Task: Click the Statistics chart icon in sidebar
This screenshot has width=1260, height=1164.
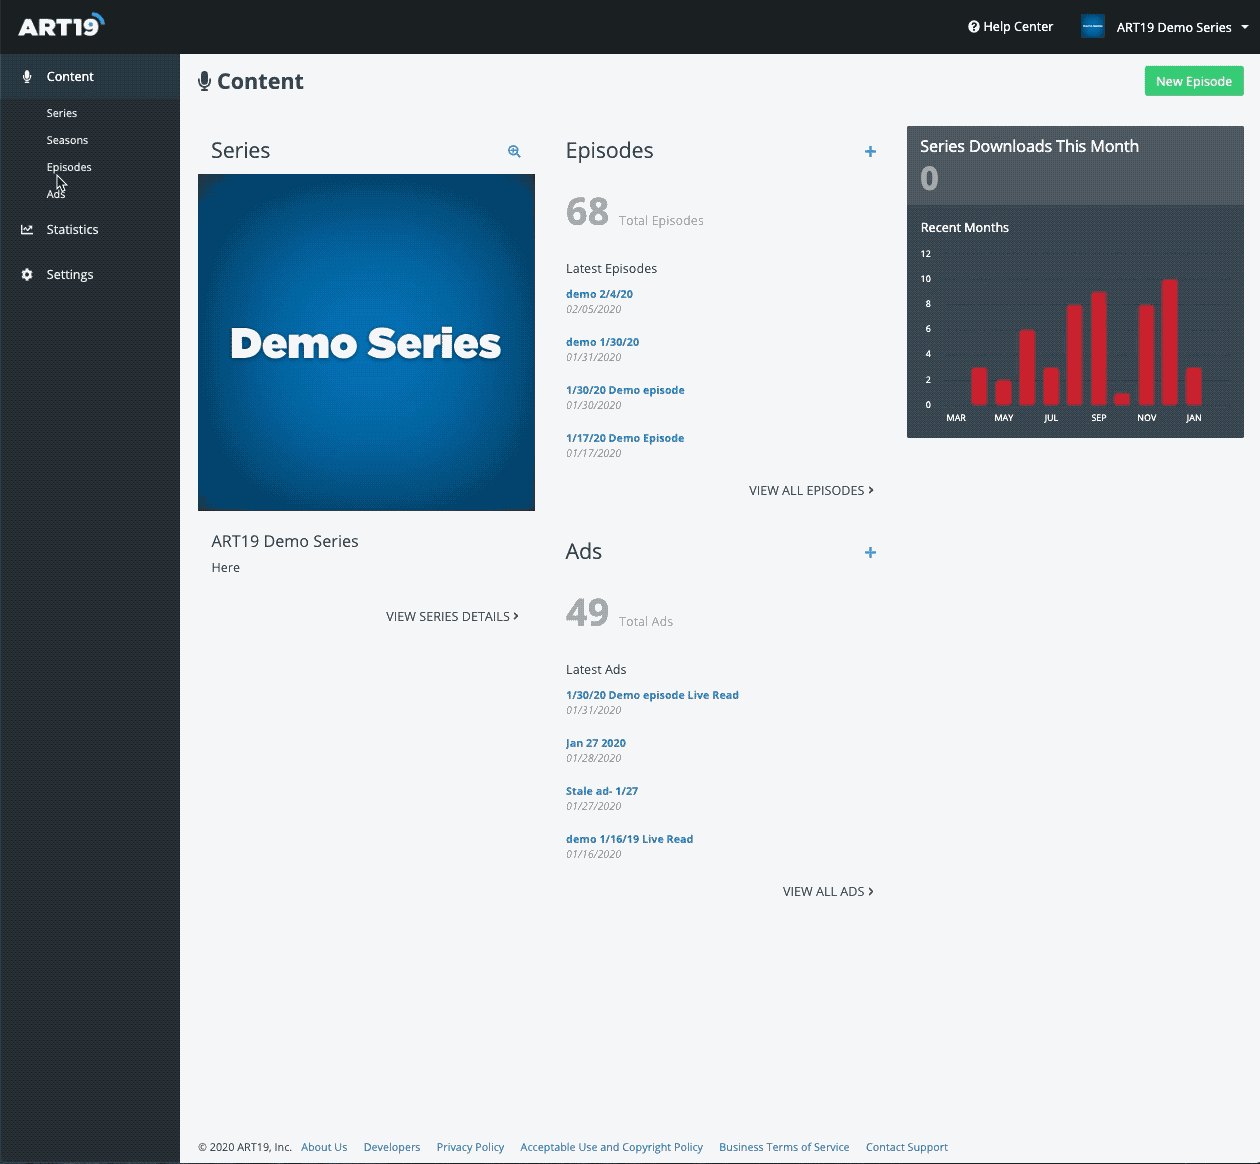Action: pyautogui.click(x=27, y=230)
